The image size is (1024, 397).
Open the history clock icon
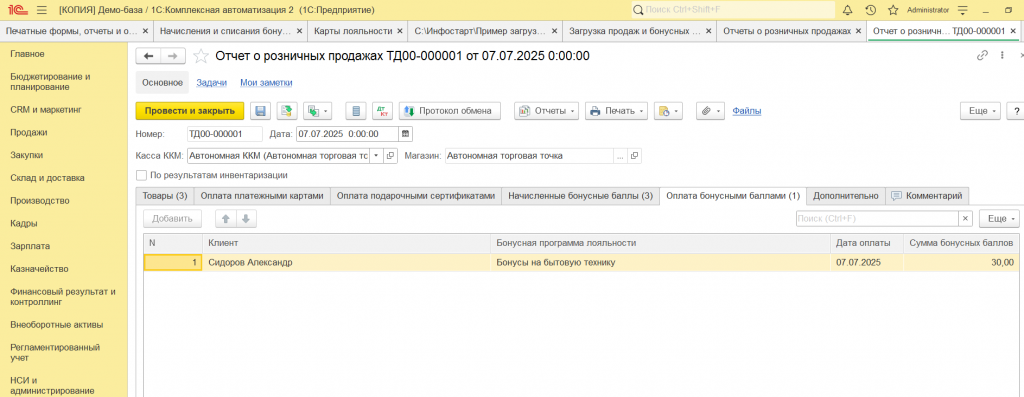click(x=870, y=10)
